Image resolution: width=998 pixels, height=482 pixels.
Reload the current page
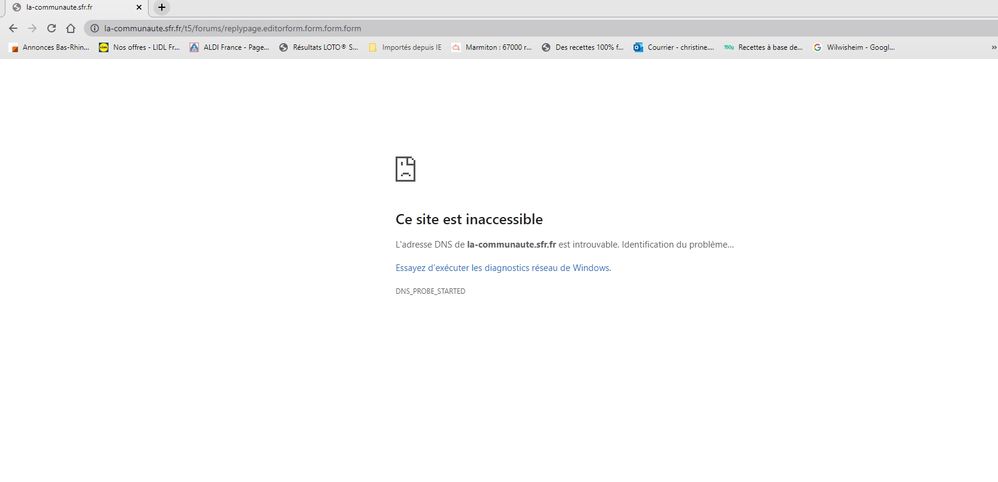(52, 28)
